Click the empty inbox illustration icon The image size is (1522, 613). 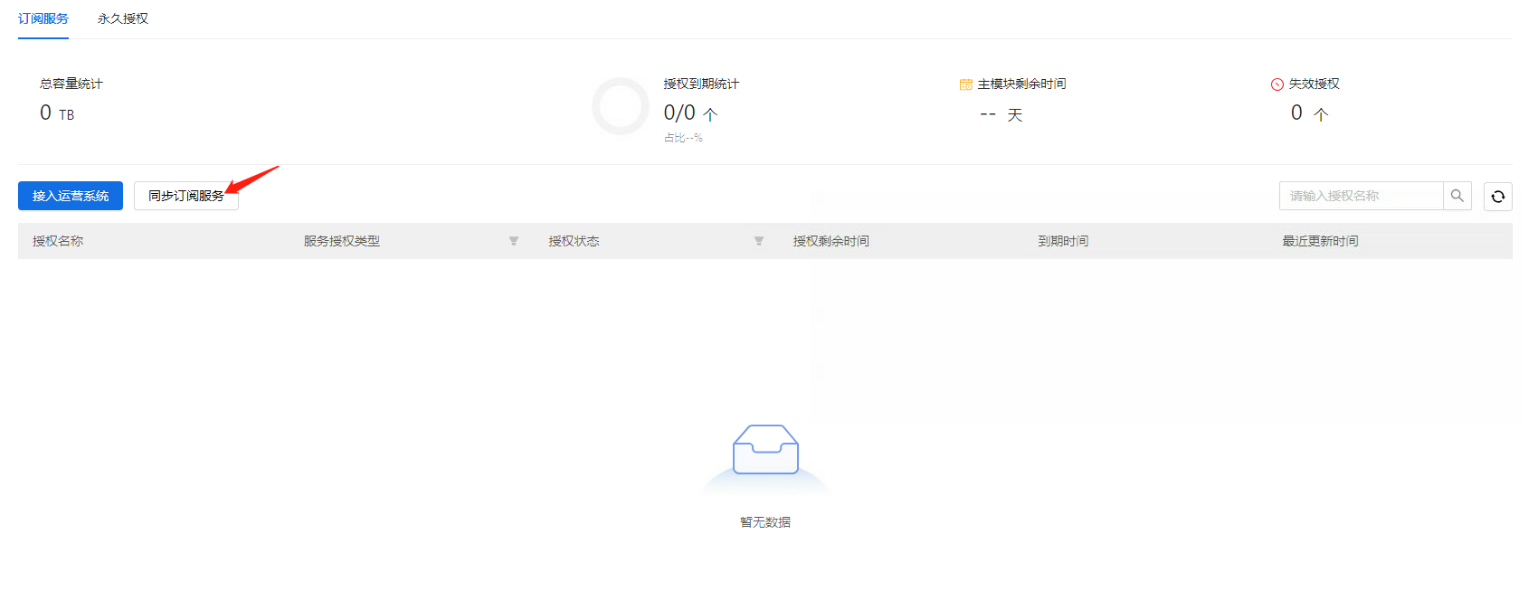(x=765, y=449)
